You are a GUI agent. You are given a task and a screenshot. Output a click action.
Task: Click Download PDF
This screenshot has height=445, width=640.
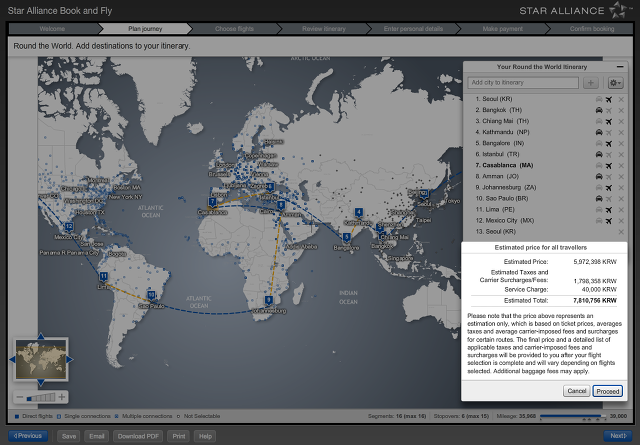pos(138,436)
